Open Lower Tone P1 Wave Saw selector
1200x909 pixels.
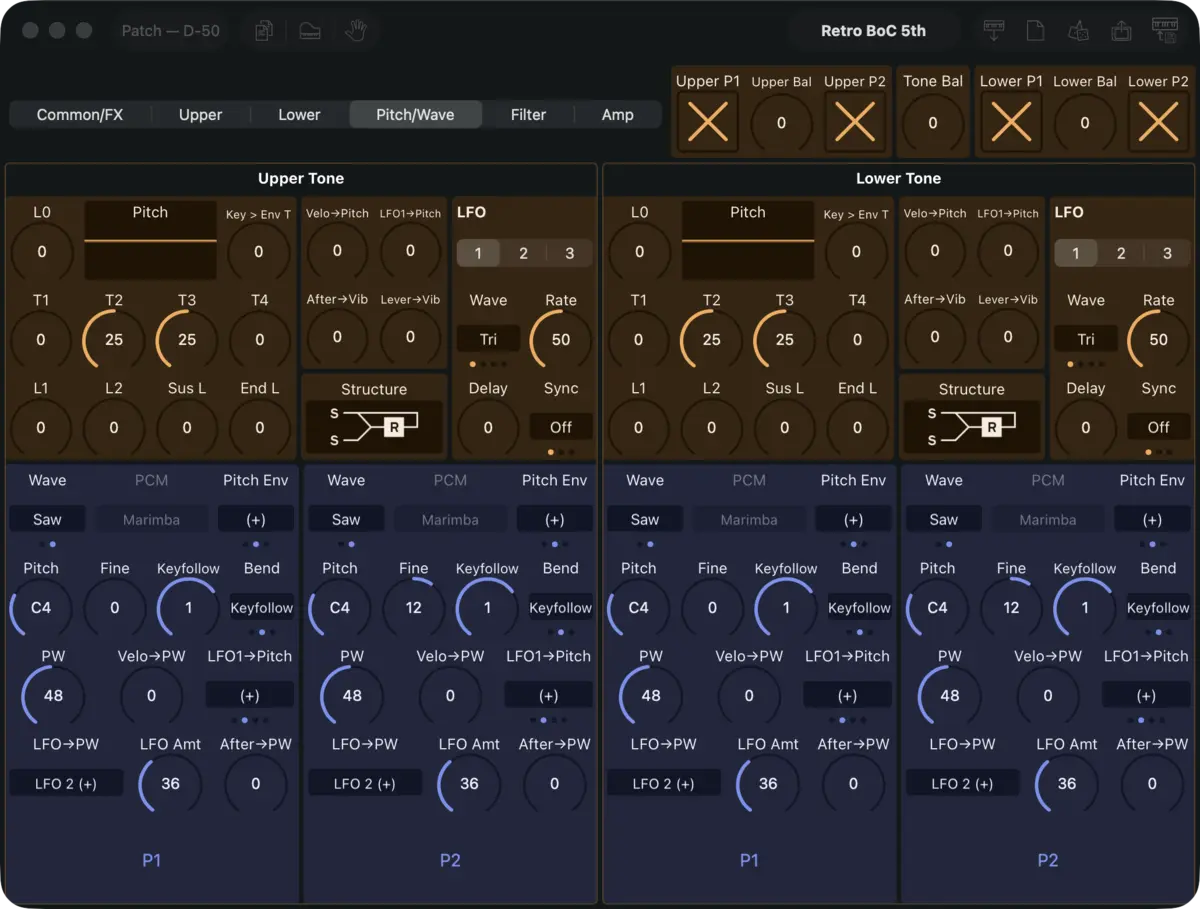(645, 519)
